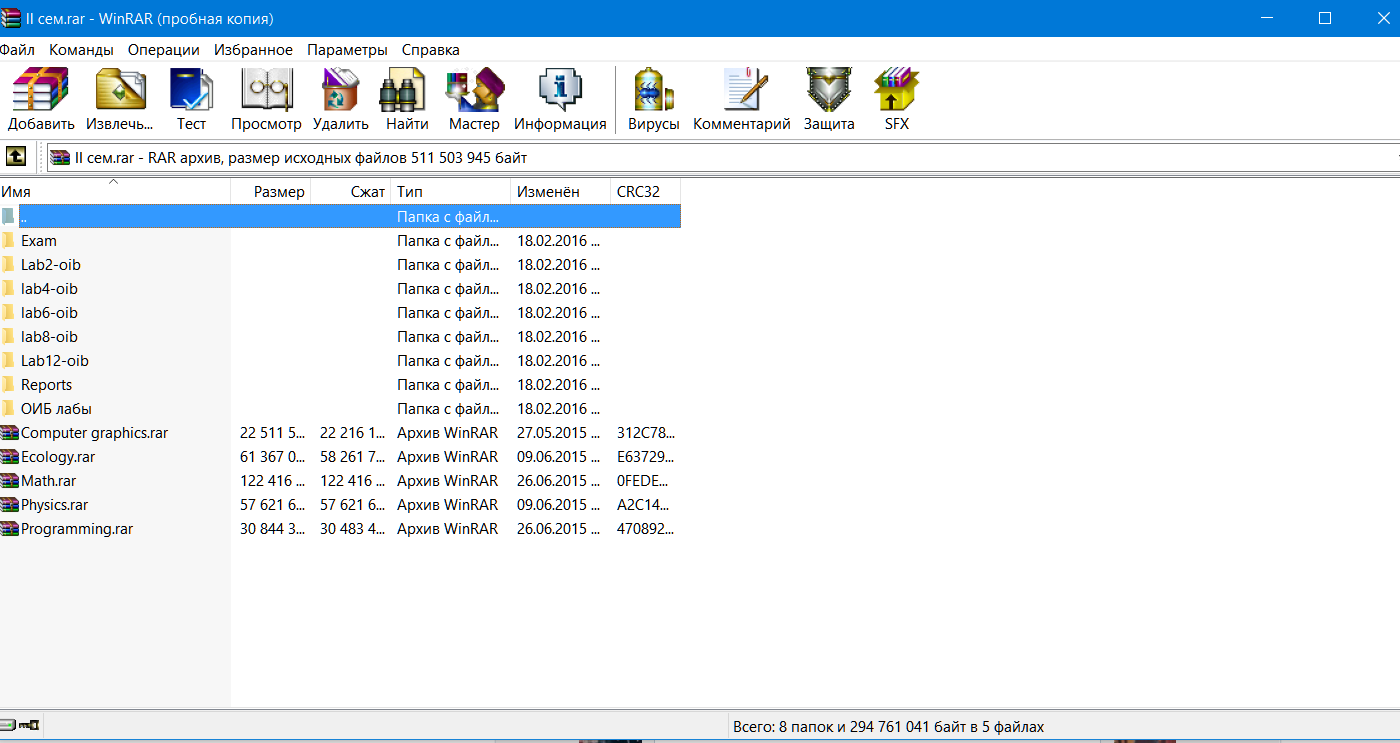Sort files by the Тип column
The width and height of the screenshot is (1400, 743).
(451, 192)
